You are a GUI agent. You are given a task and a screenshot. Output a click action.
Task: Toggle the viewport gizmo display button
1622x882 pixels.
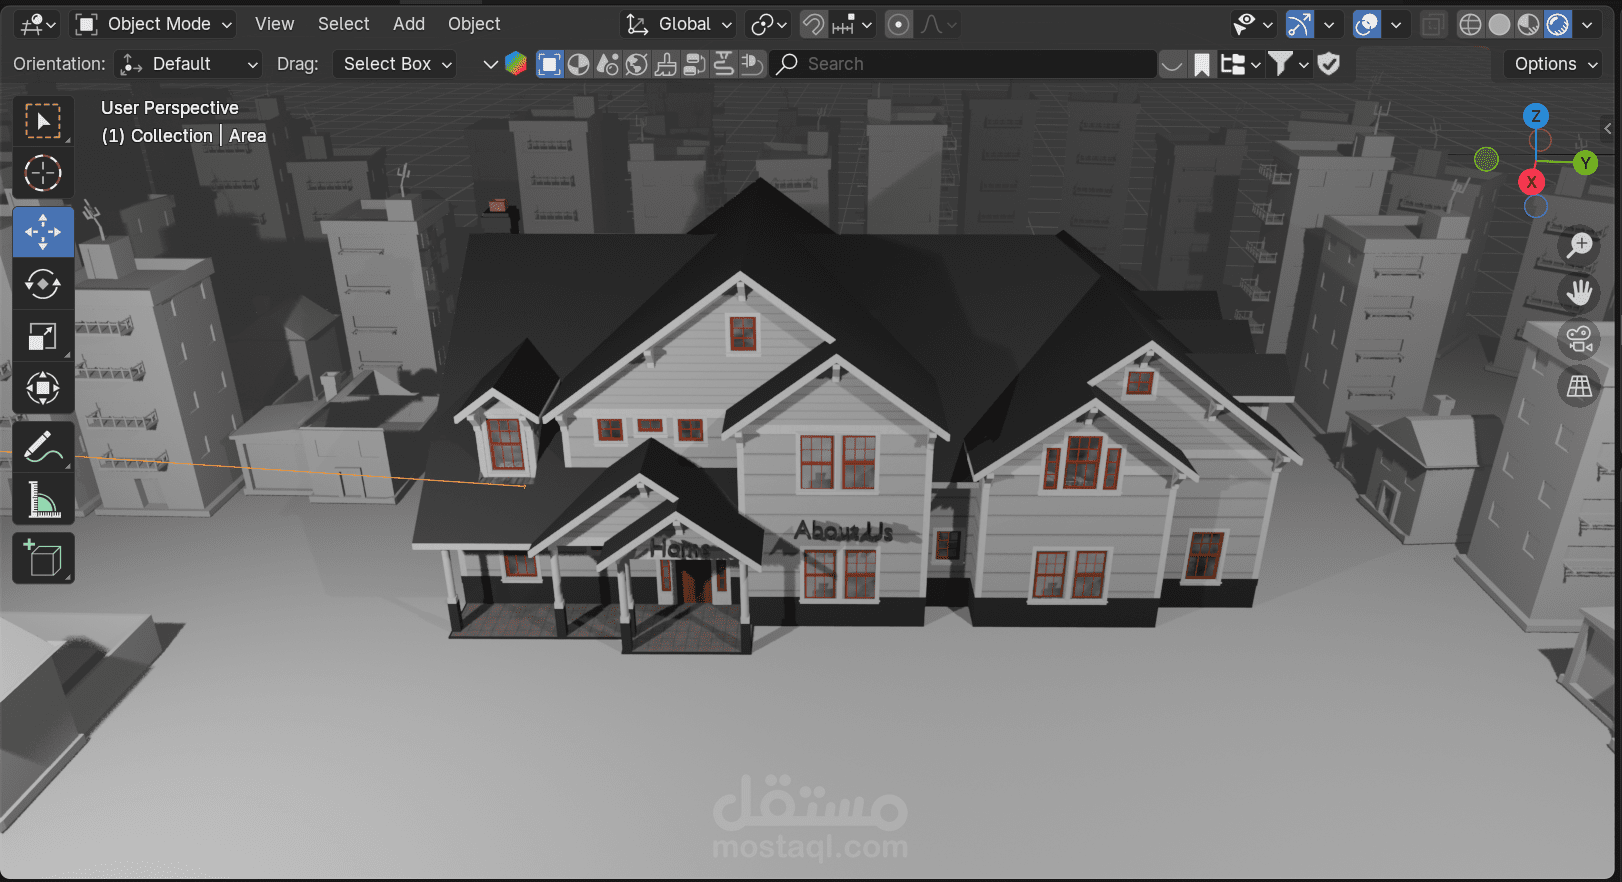tap(1299, 24)
